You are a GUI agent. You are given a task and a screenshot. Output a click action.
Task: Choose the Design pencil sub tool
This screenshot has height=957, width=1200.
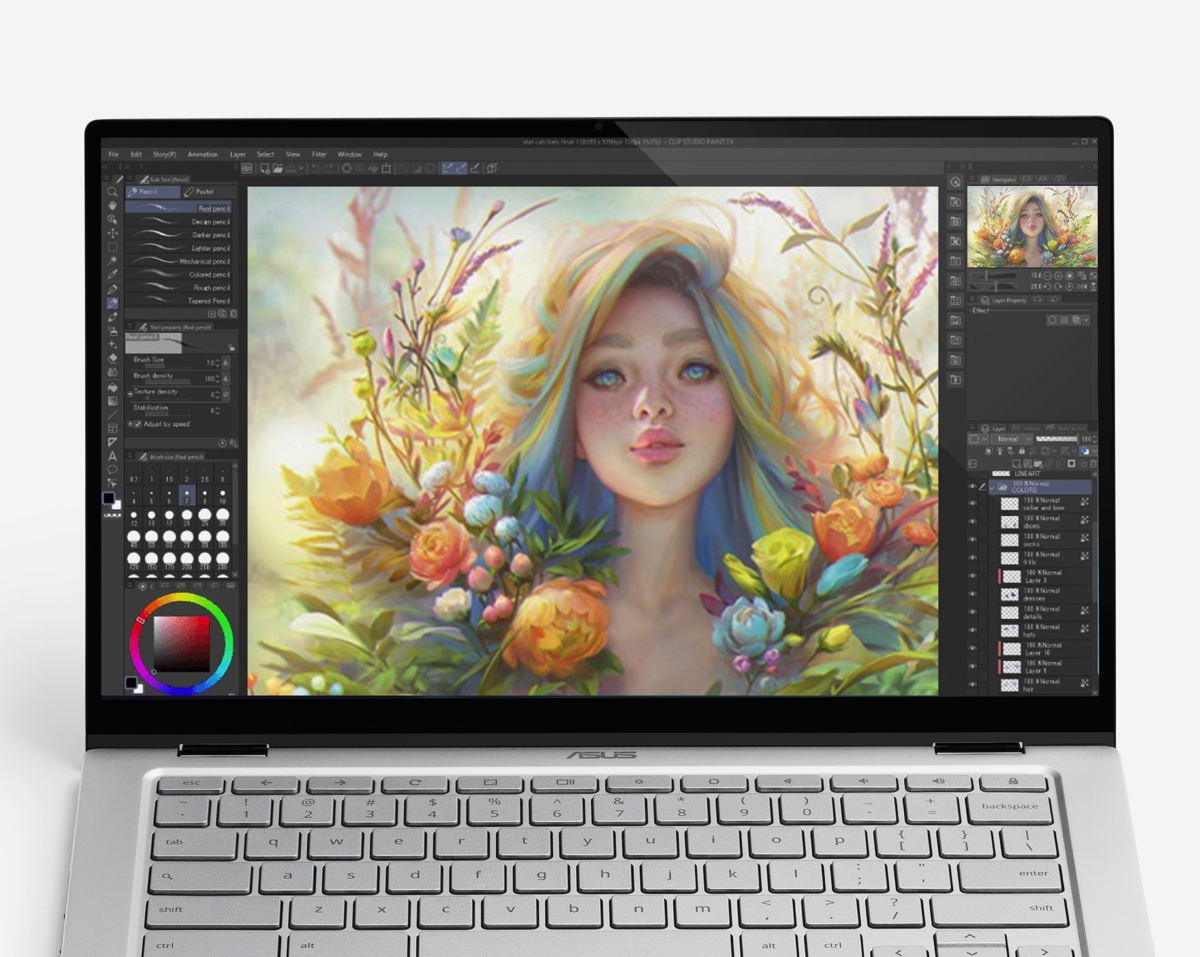(178, 222)
